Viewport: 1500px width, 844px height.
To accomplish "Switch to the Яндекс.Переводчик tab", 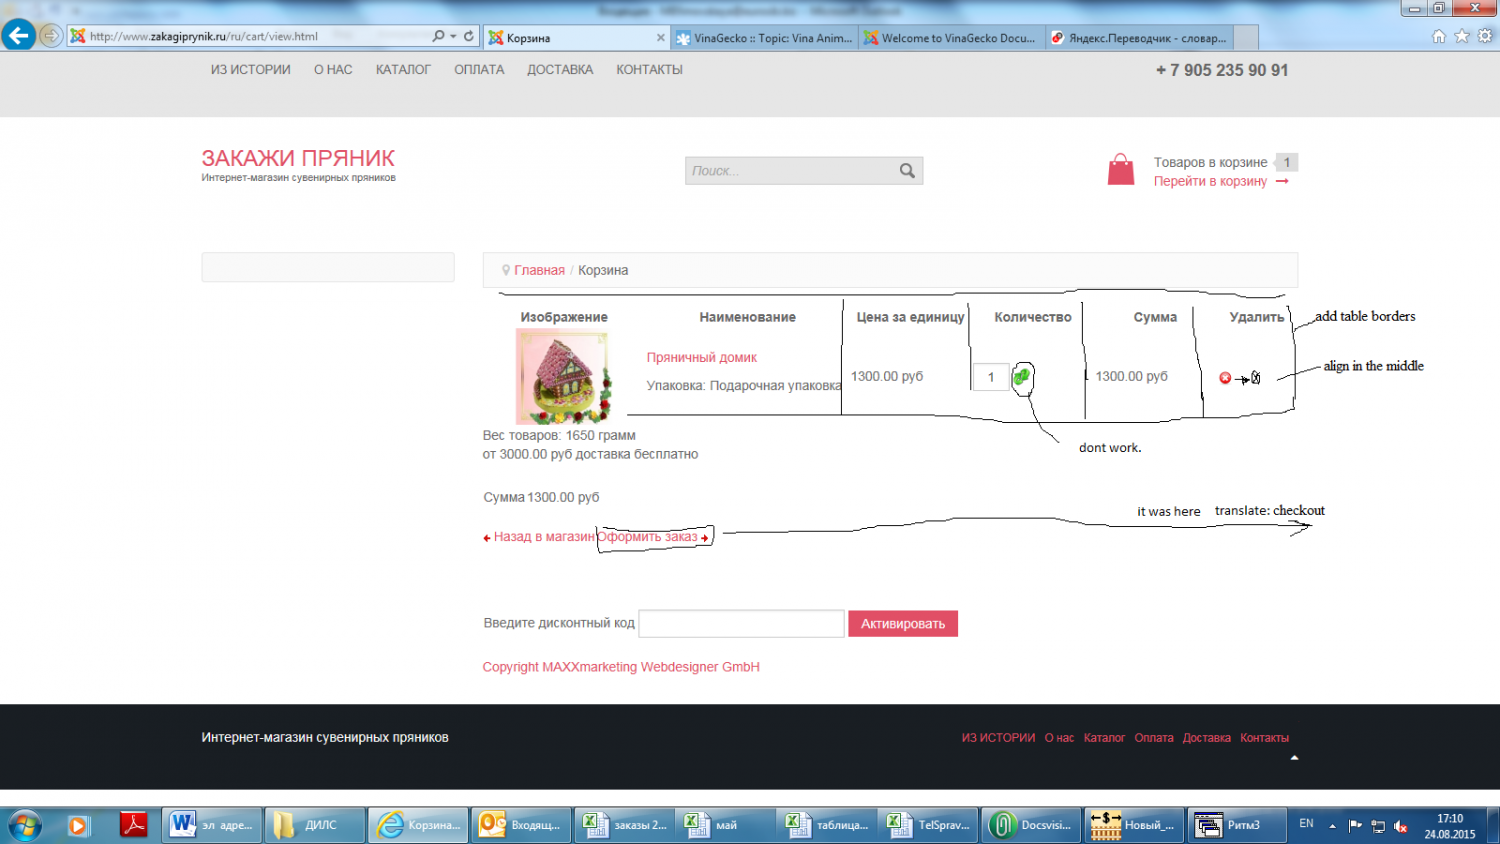I will tap(1146, 38).
